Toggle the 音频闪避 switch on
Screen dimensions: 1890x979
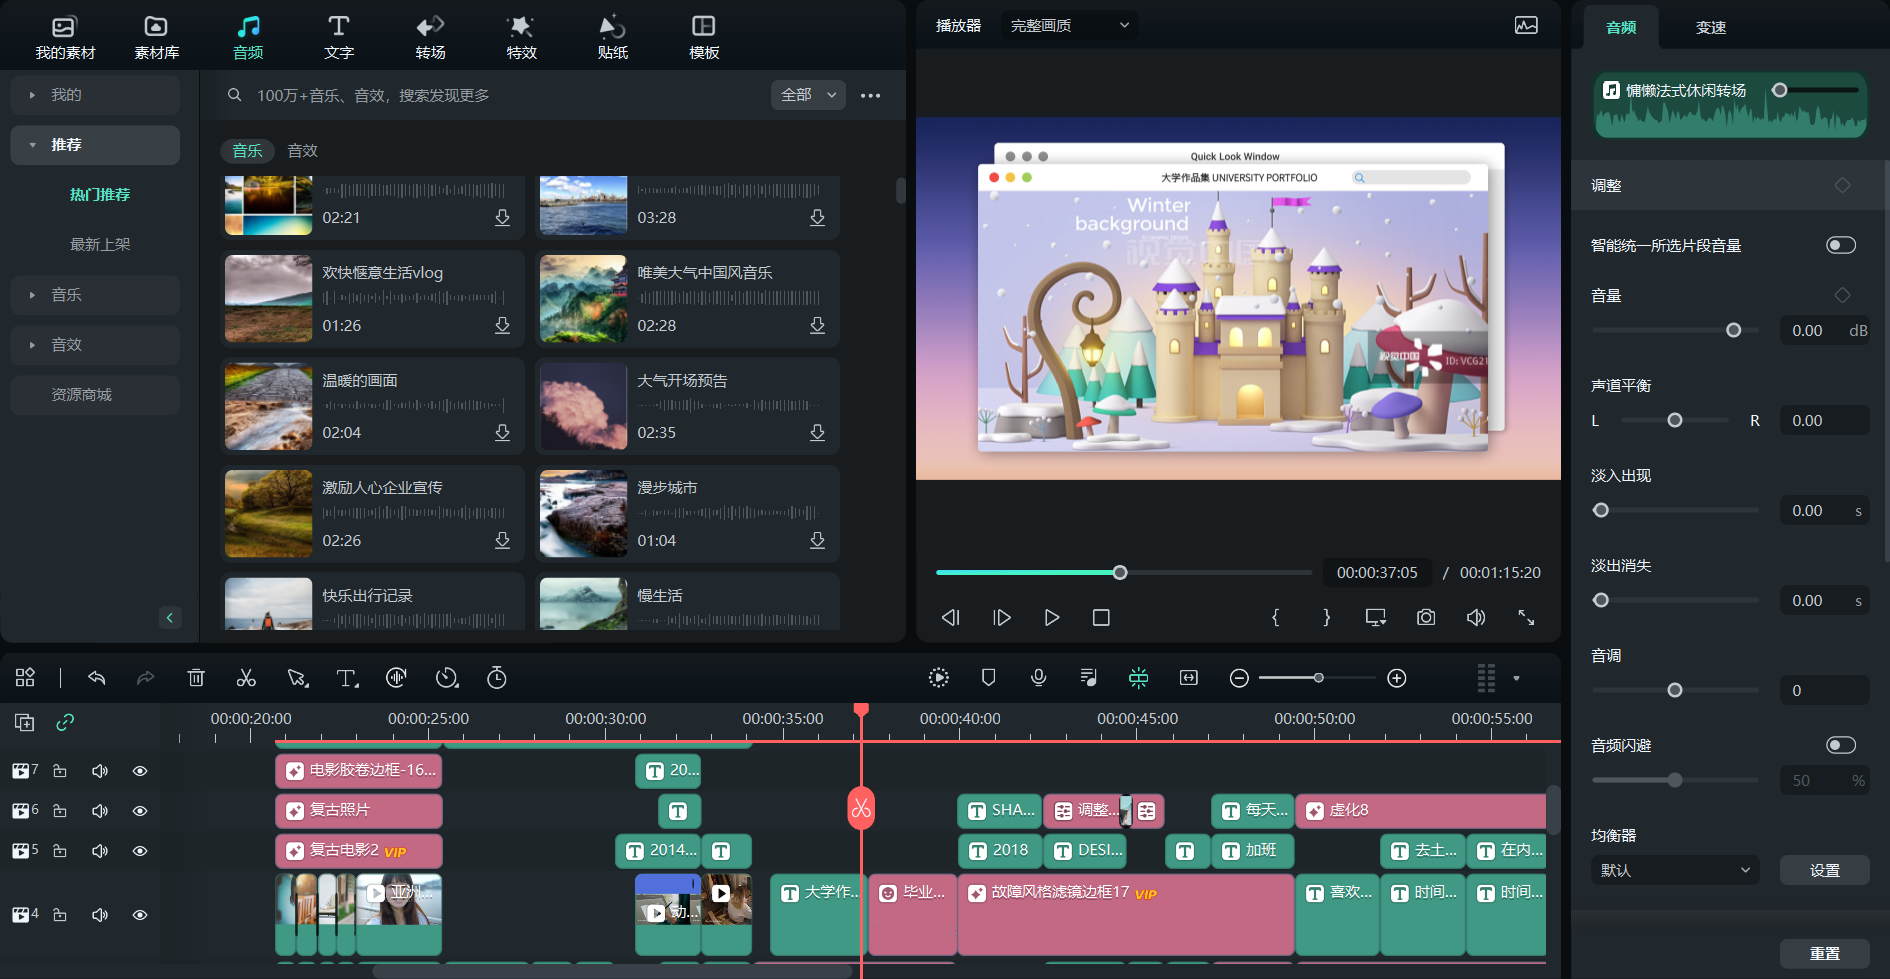(1840, 745)
